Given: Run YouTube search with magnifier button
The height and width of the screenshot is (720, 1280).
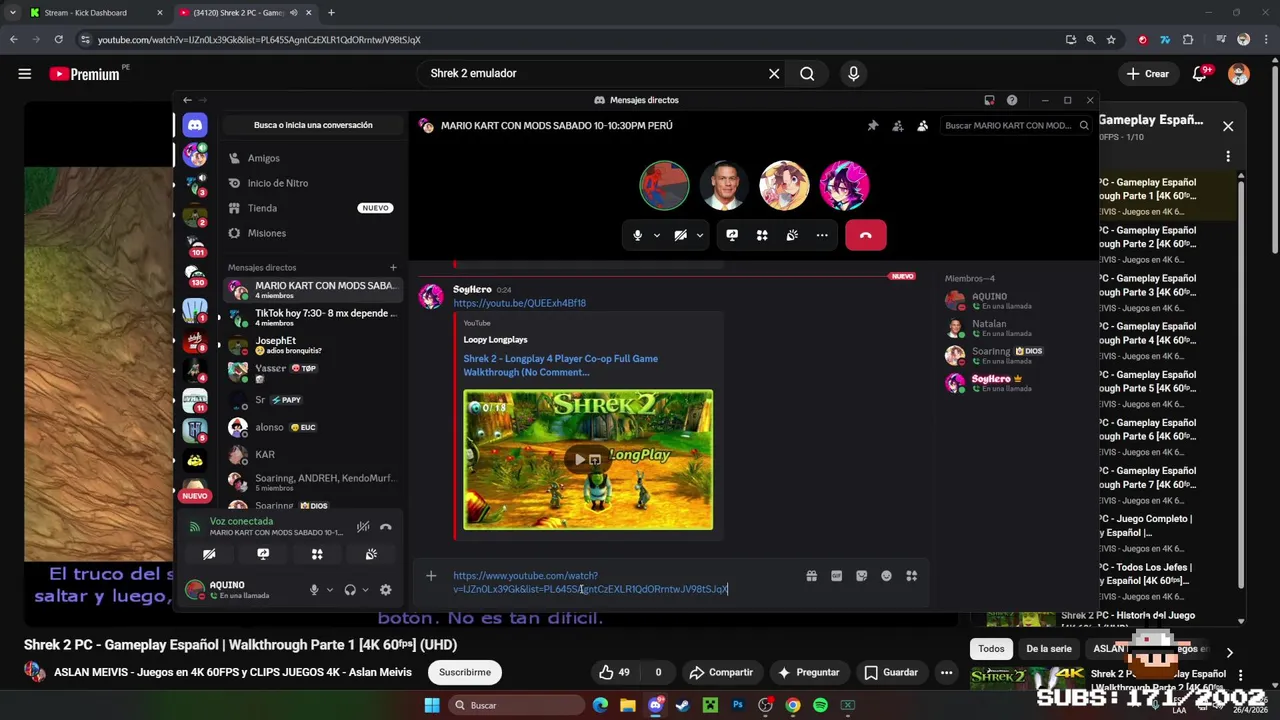Looking at the screenshot, I should [x=807, y=73].
